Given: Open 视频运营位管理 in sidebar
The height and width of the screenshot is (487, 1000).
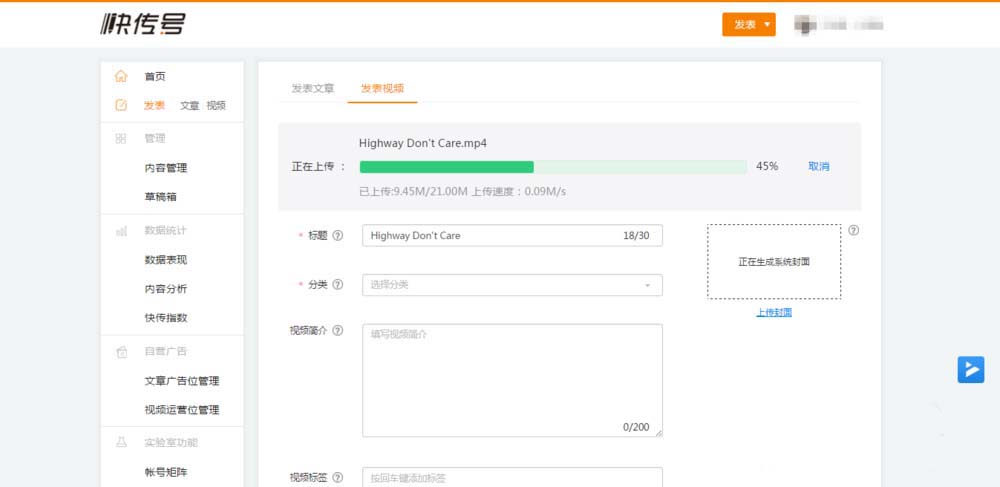Looking at the screenshot, I should click(182, 410).
